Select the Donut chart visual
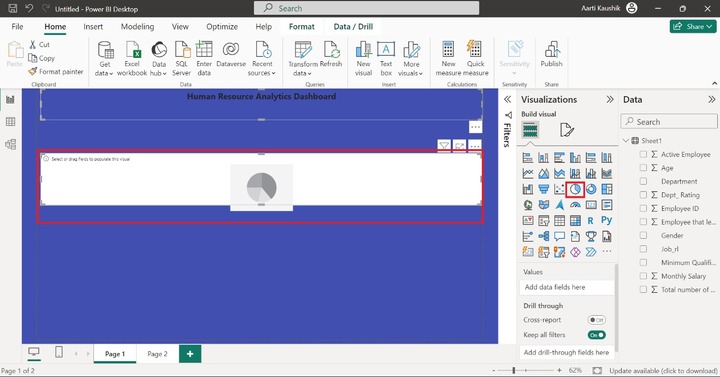The width and height of the screenshot is (720, 377). (x=591, y=189)
